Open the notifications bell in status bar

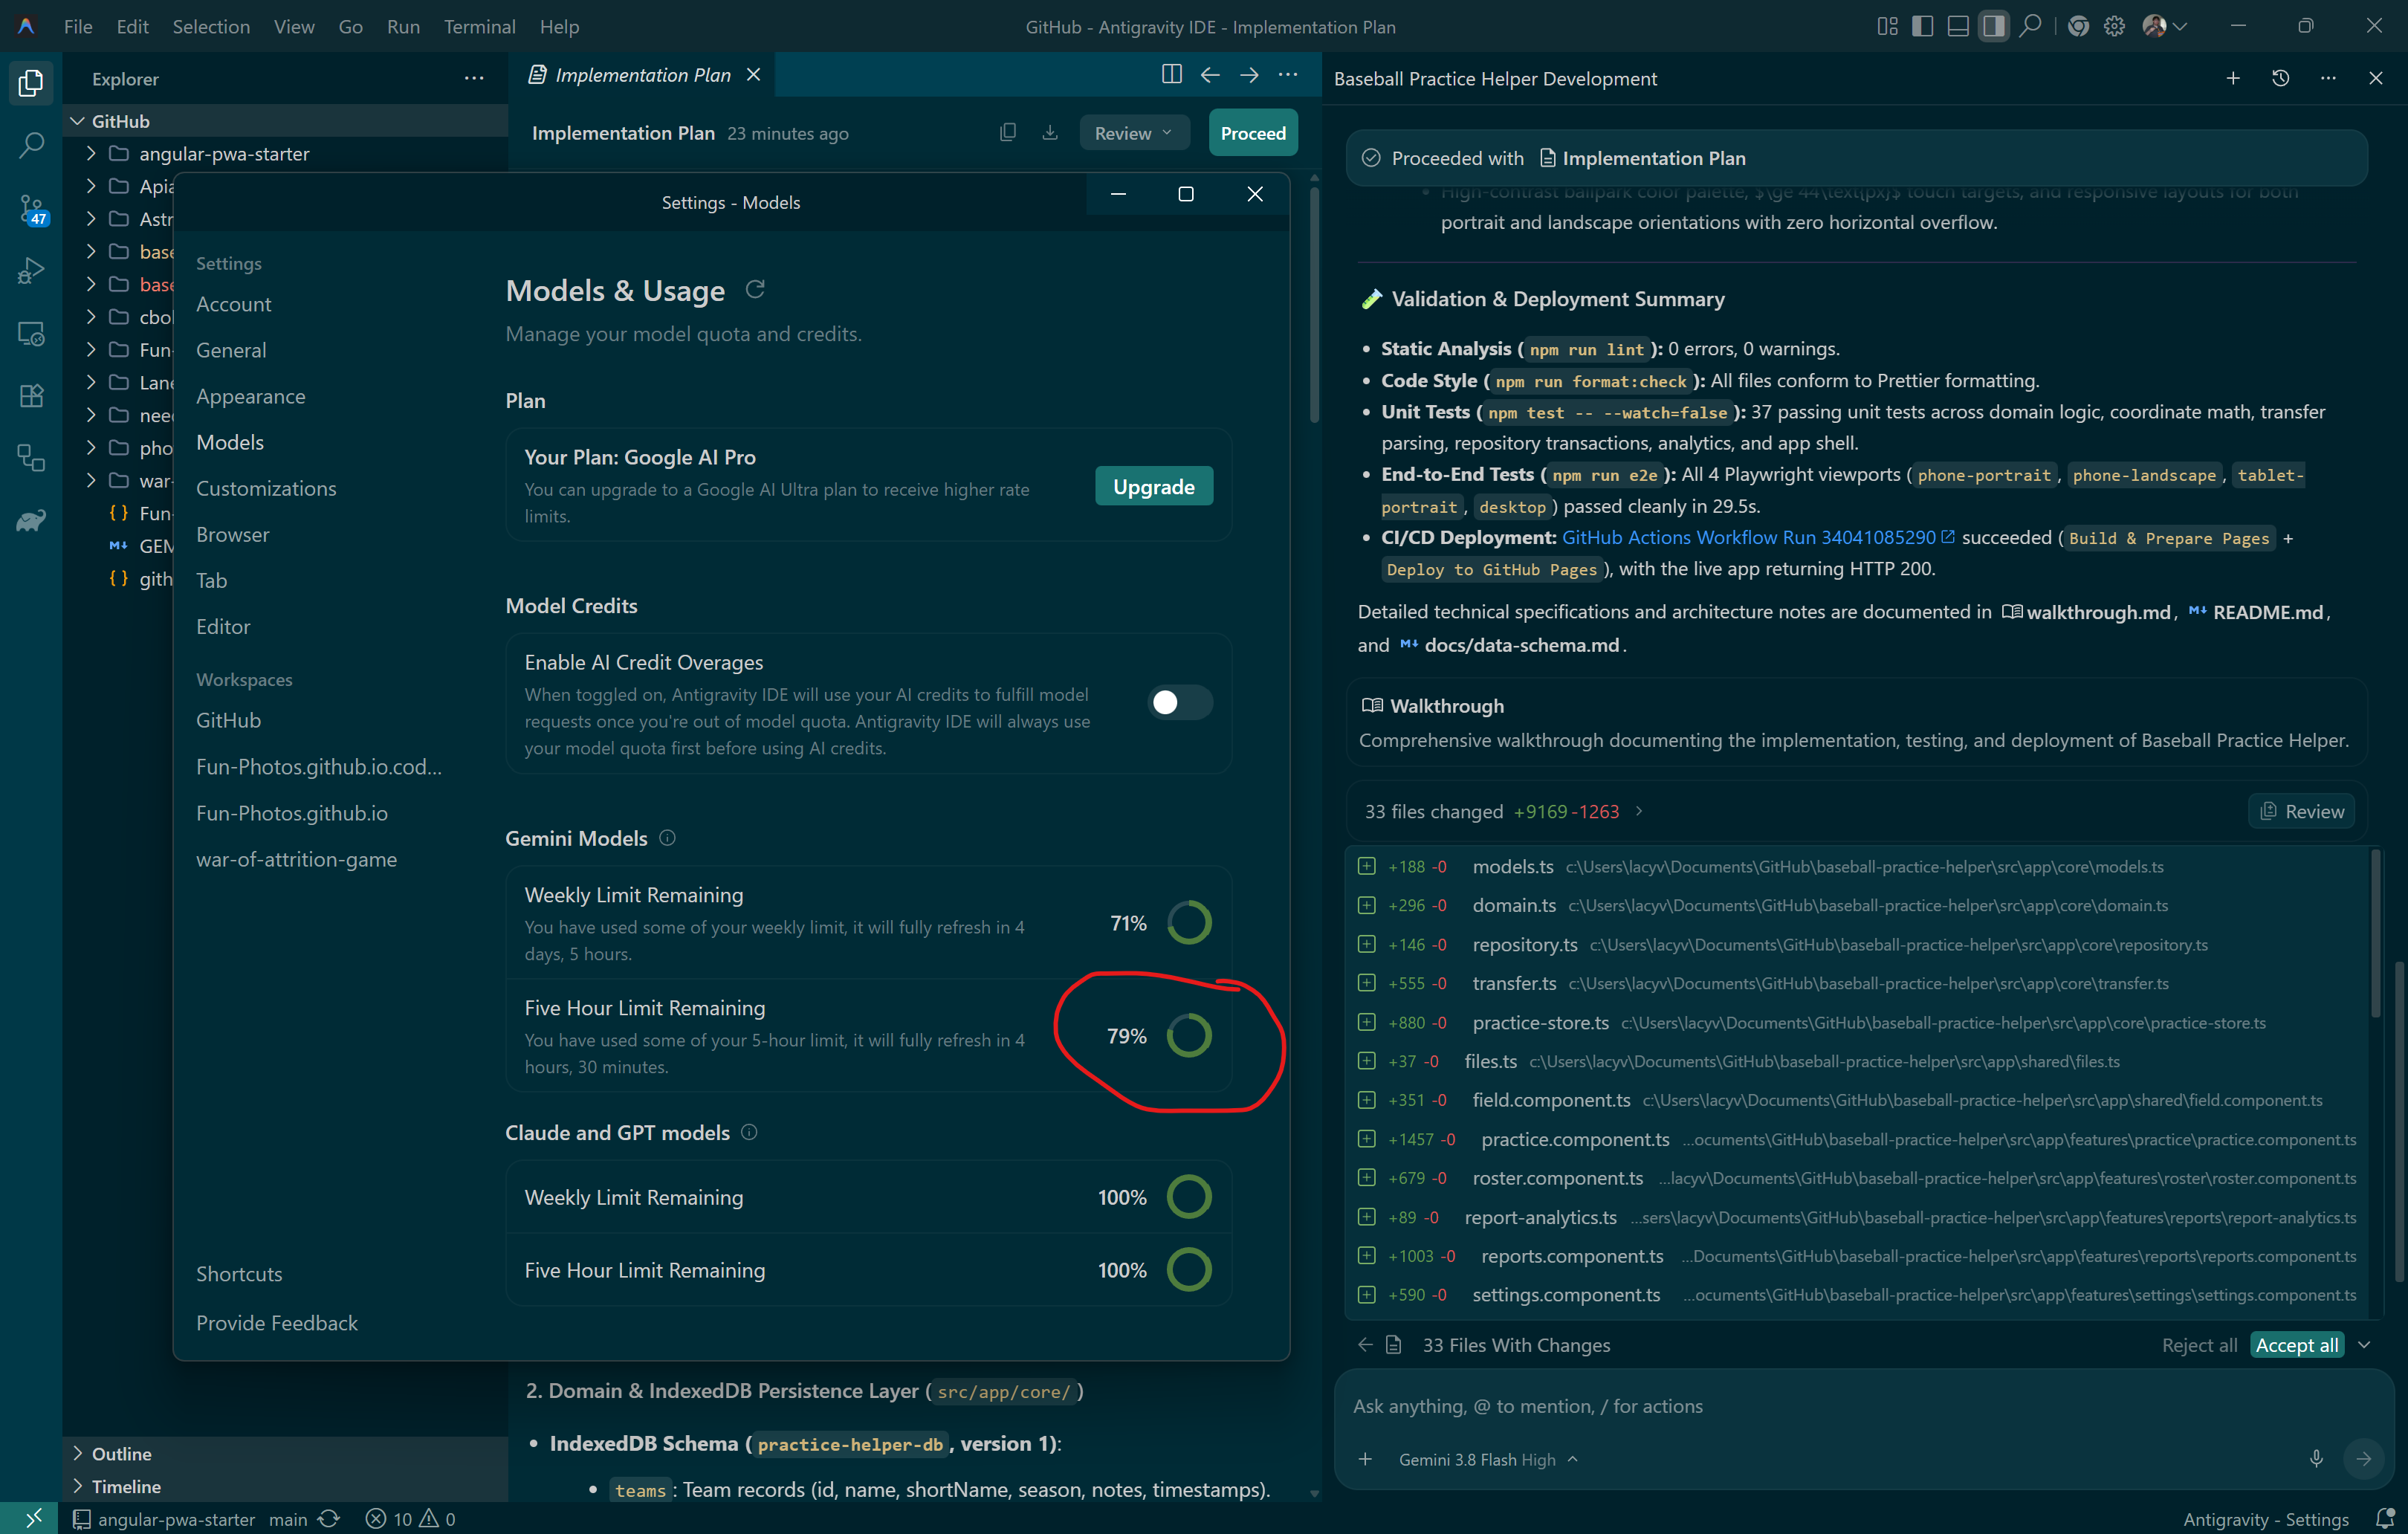pyautogui.click(x=2385, y=1519)
